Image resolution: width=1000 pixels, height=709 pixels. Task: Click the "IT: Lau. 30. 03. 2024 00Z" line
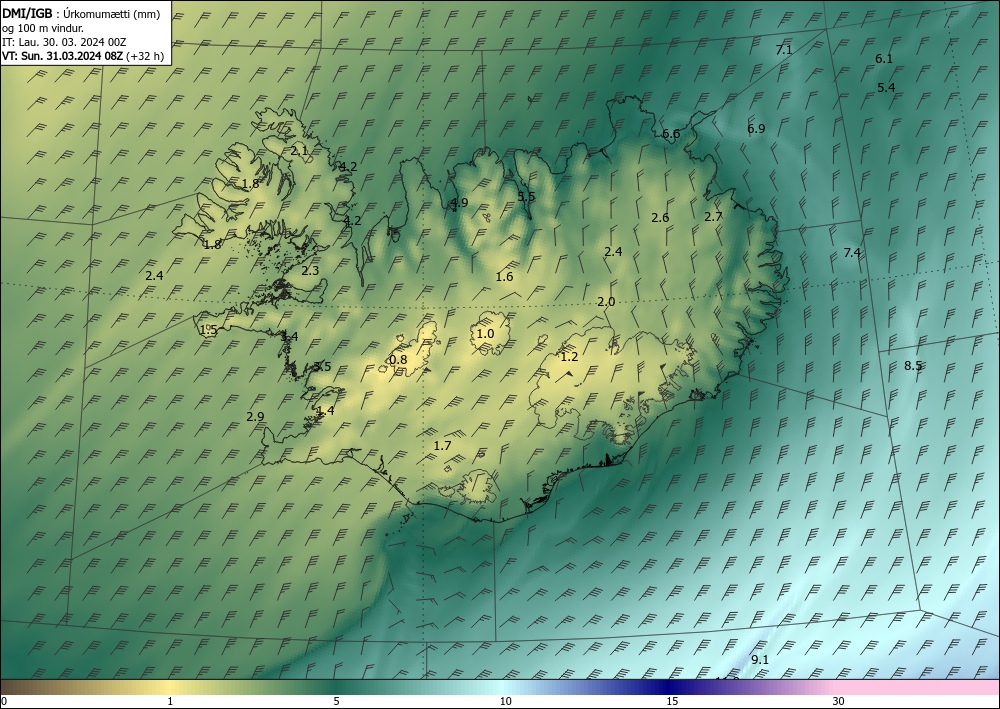click(64, 42)
